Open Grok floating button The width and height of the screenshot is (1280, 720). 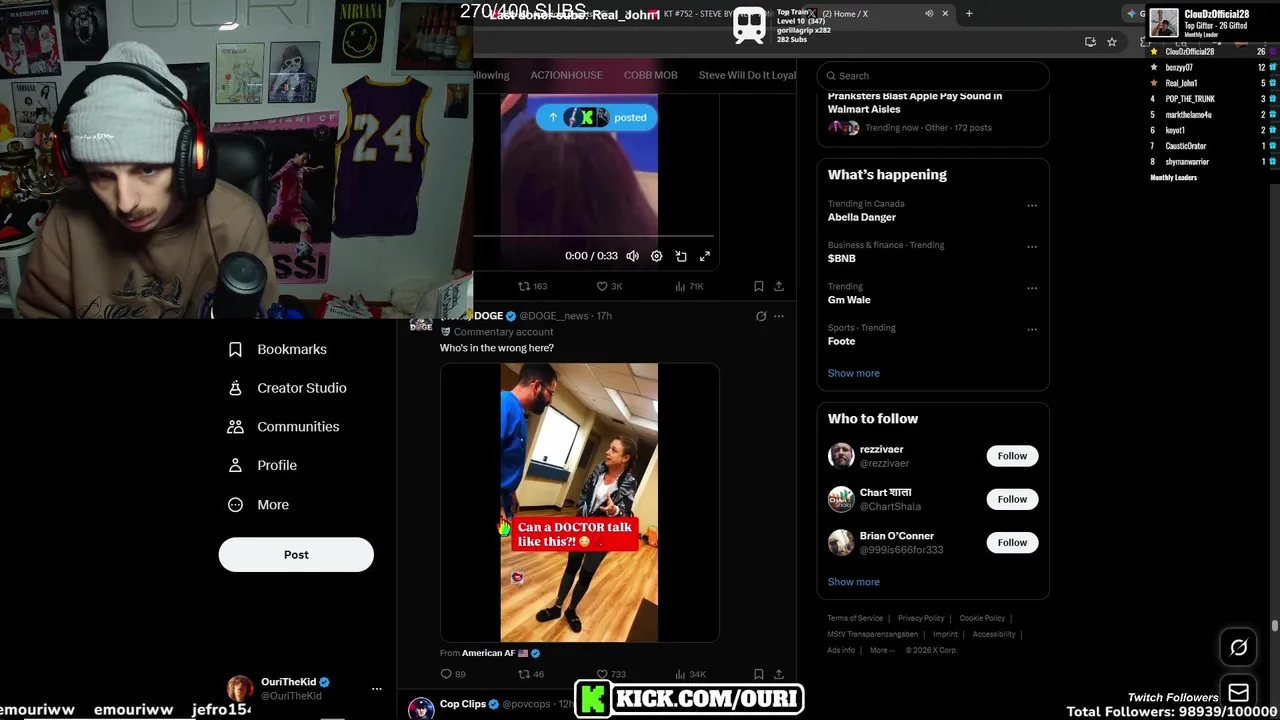click(x=1238, y=648)
